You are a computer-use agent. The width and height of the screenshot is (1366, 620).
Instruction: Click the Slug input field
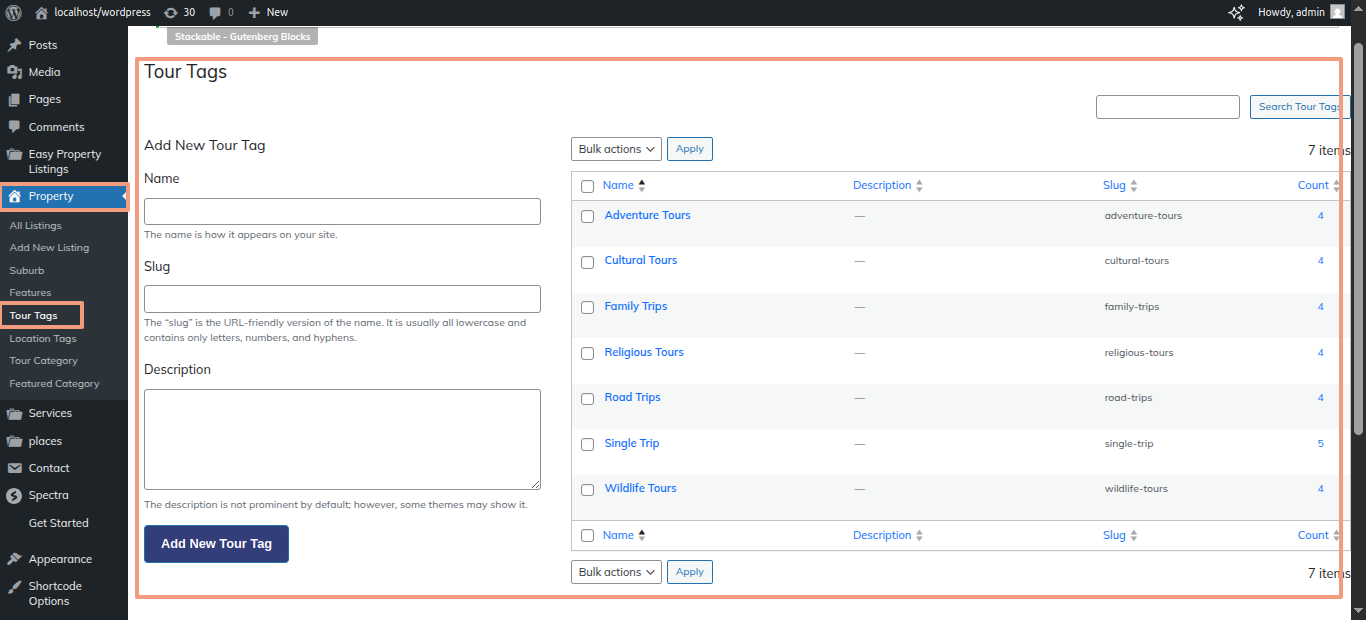tap(342, 299)
